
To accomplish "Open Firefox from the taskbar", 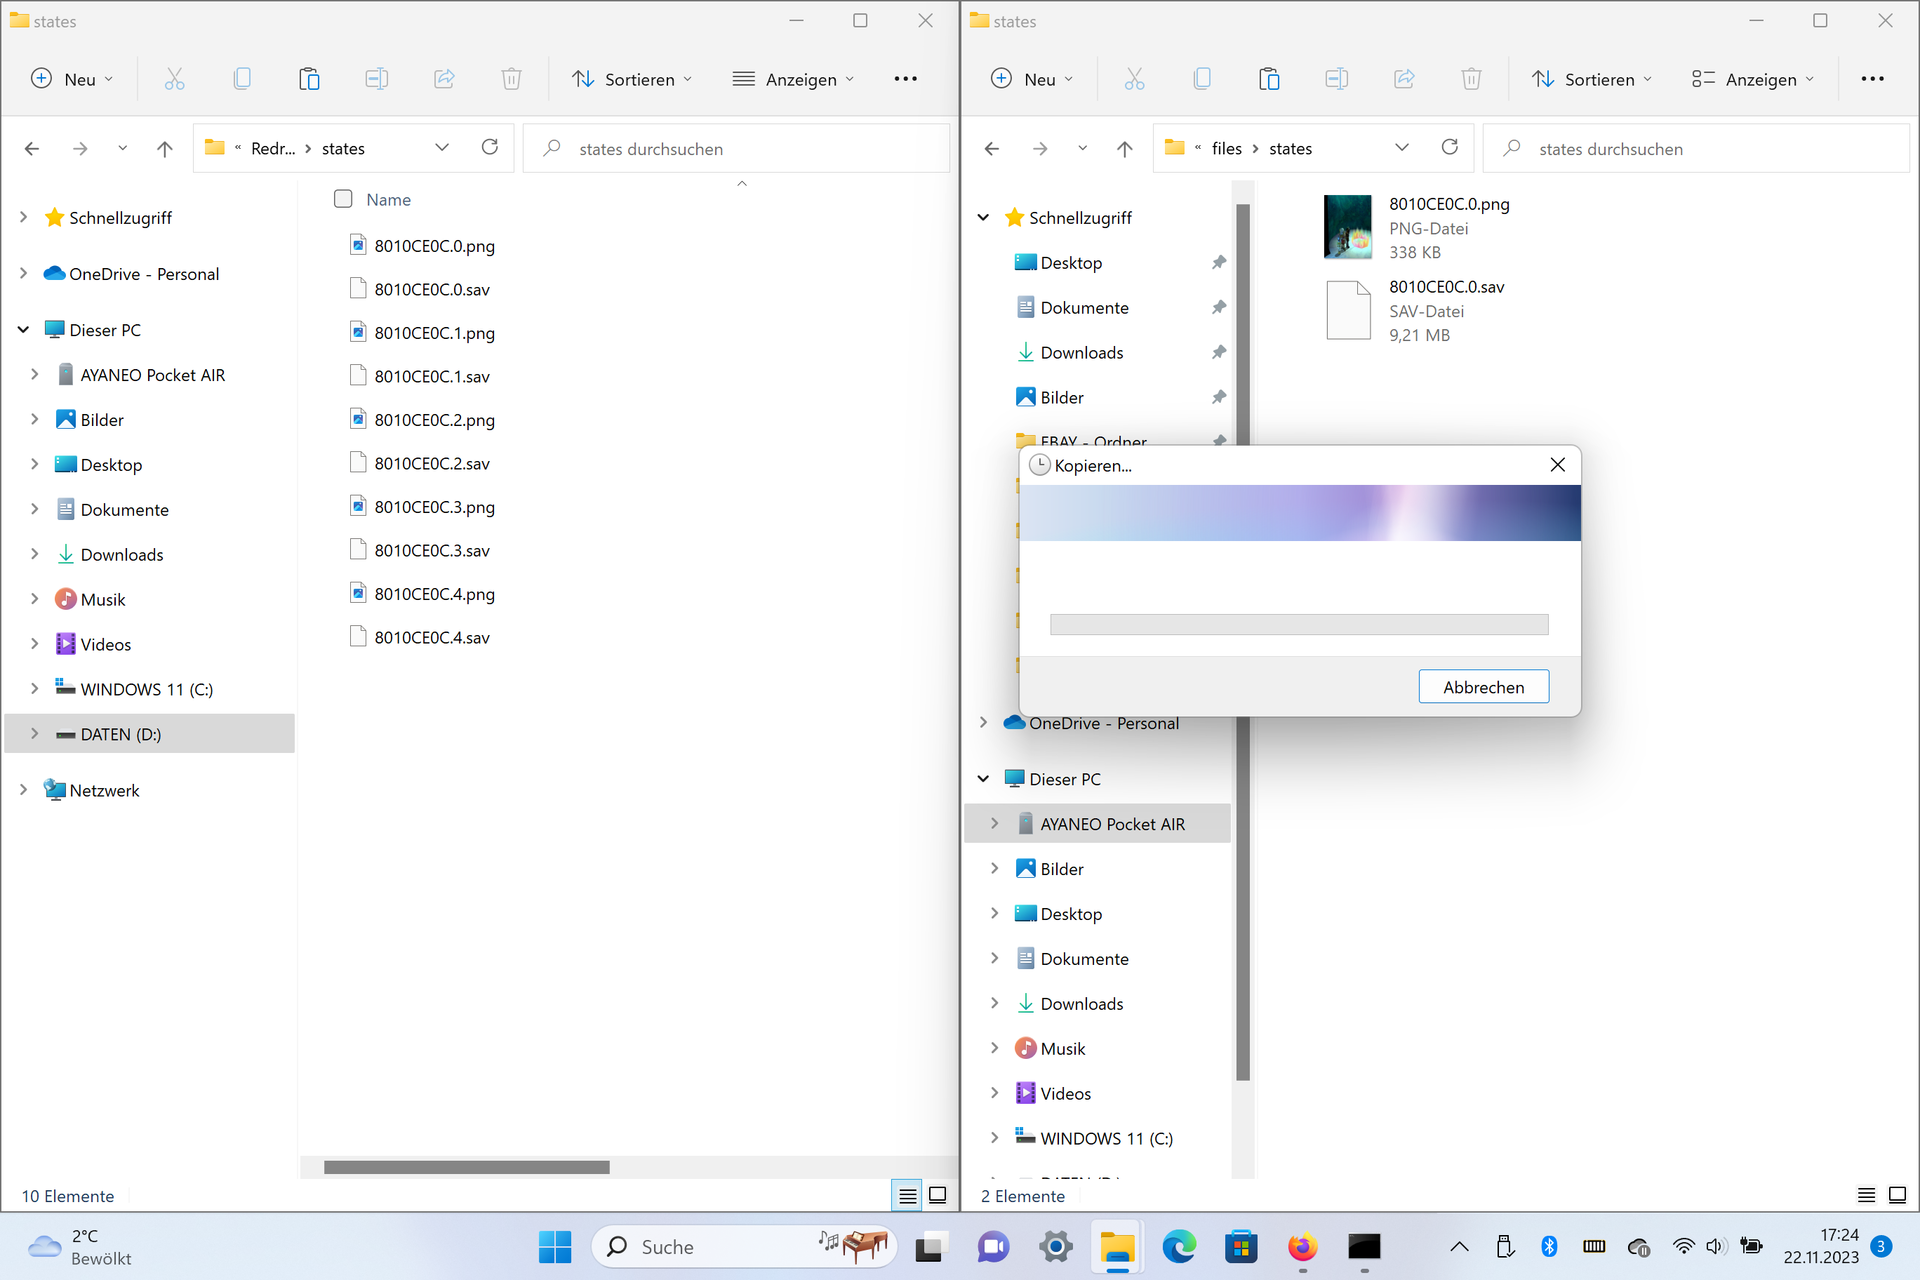I will (1302, 1247).
